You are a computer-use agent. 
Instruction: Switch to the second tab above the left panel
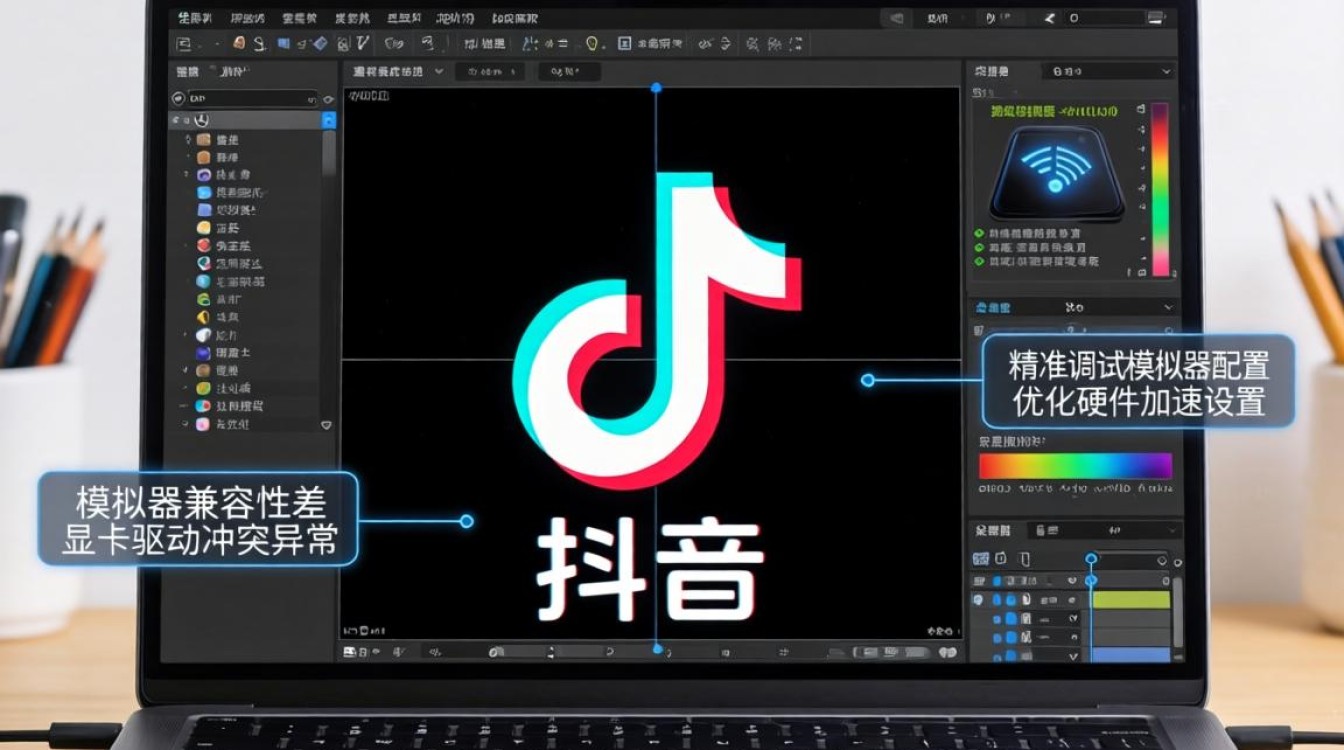(232, 71)
